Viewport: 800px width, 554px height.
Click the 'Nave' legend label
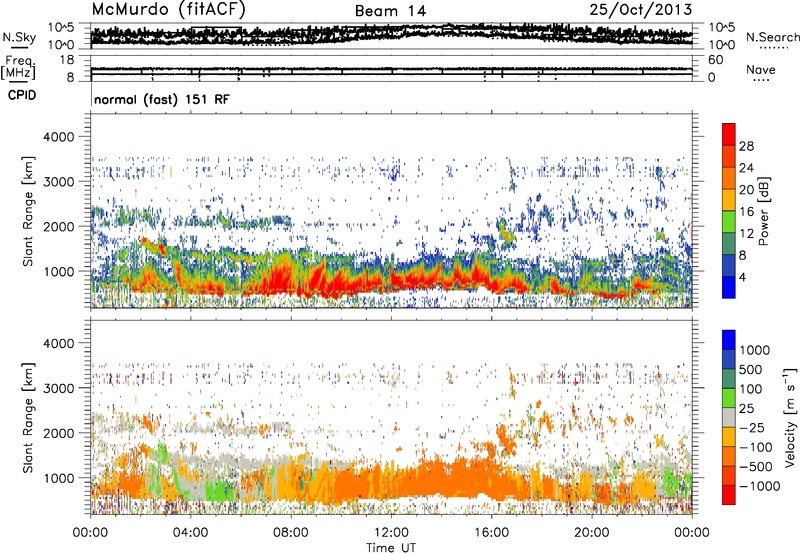click(761, 69)
